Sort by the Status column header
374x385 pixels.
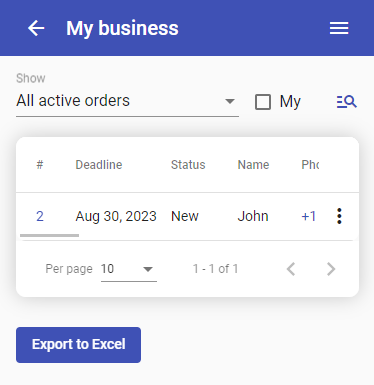click(188, 165)
